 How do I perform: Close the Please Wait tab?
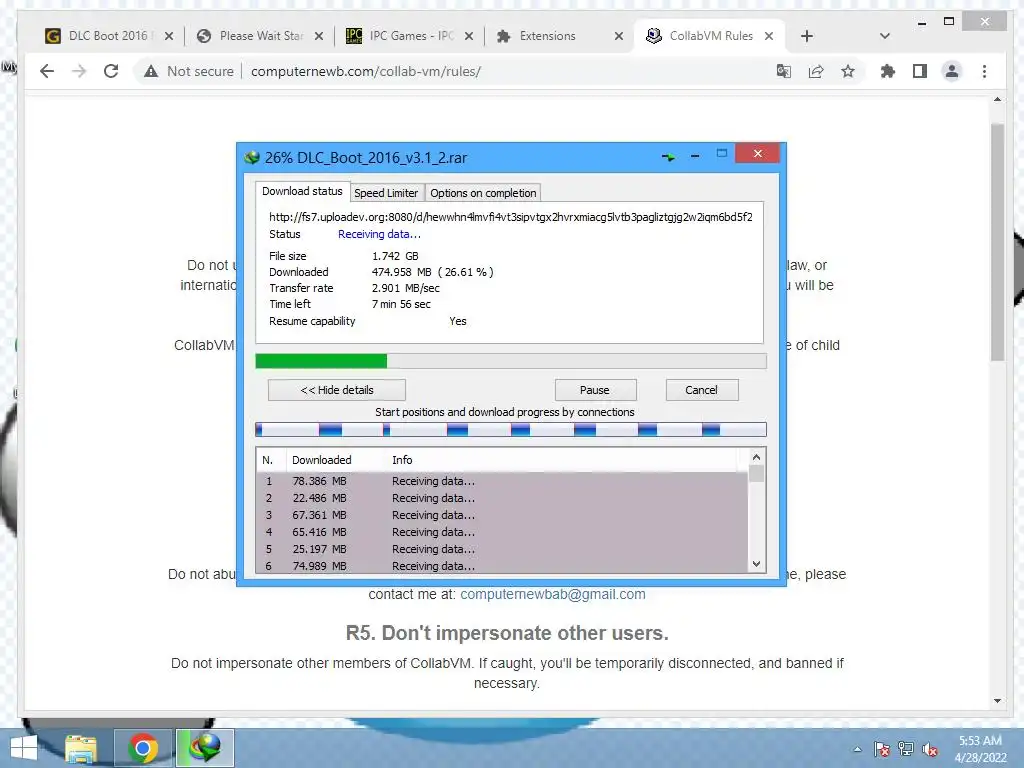point(319,36)
